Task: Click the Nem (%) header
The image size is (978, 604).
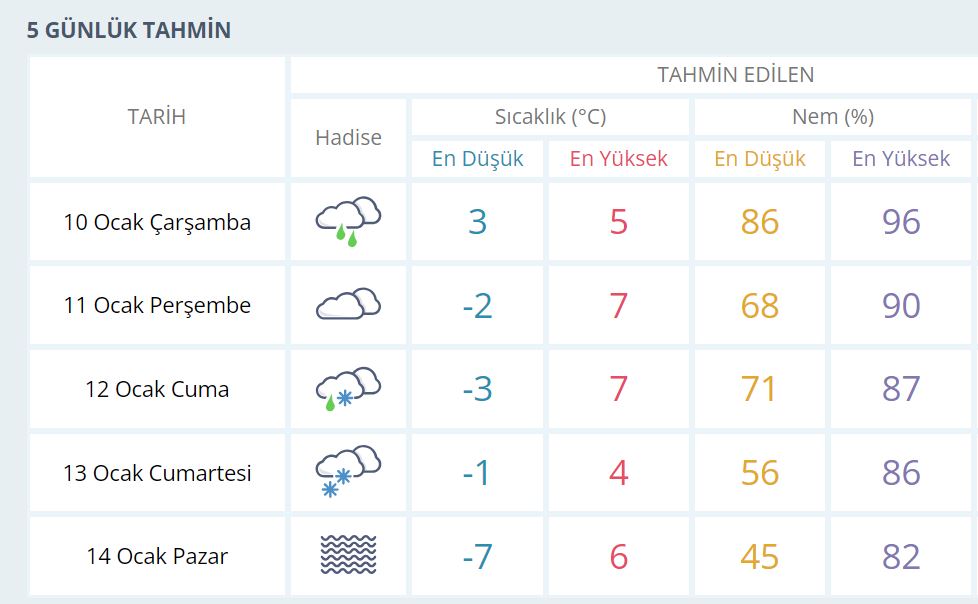Action: tap(833, 117)
